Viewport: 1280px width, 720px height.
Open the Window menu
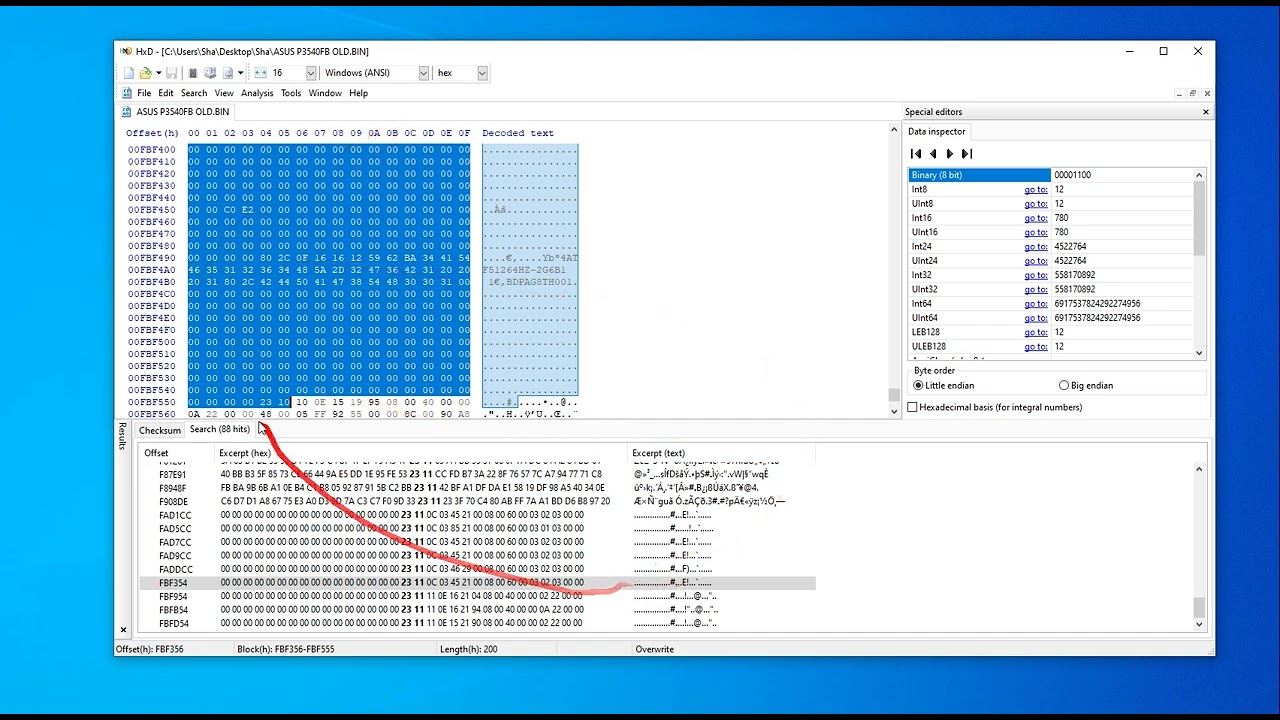click(x=325, y=93)
